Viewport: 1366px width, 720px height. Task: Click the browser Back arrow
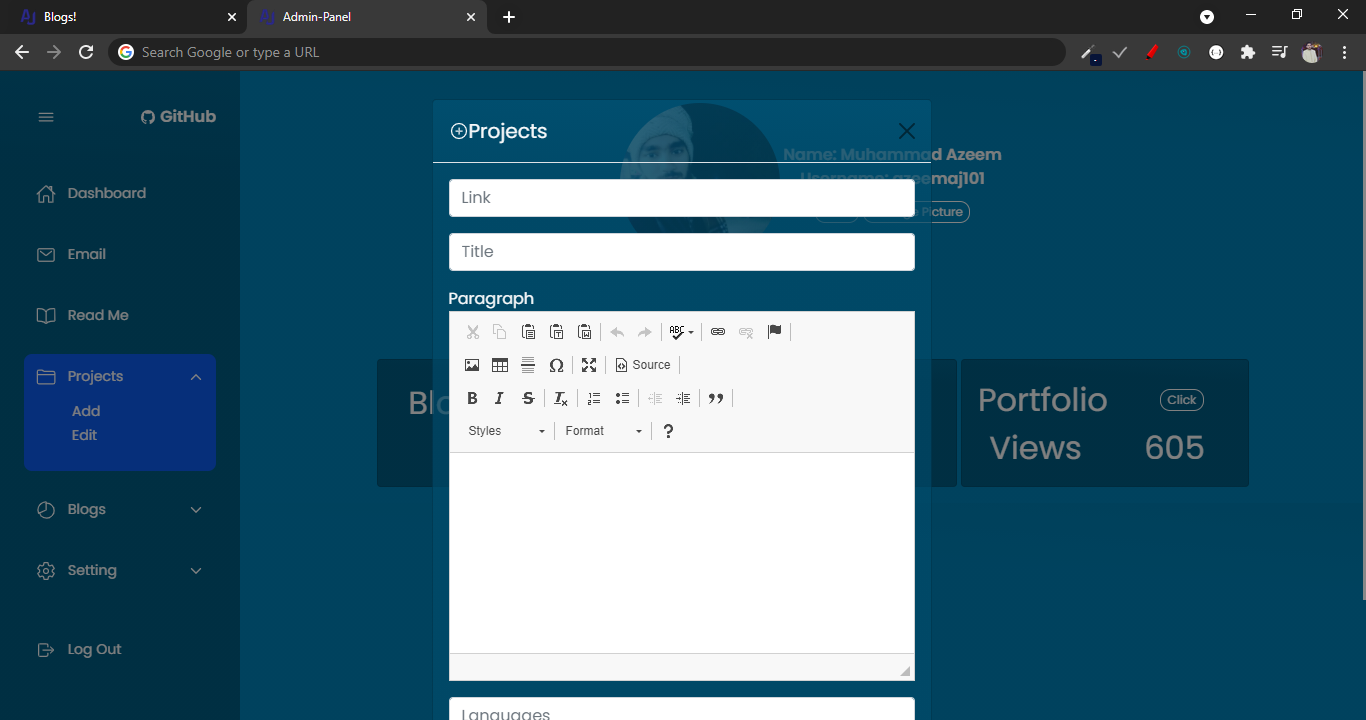click(x=22, y=52)
